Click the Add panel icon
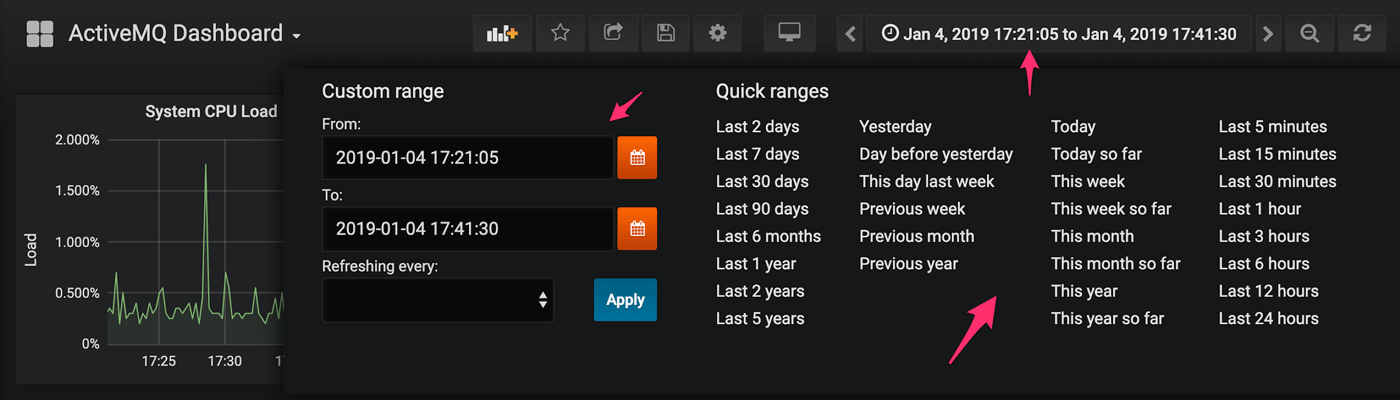The width and height of the screenshot is (1400, 400). (x=502, y=34)
